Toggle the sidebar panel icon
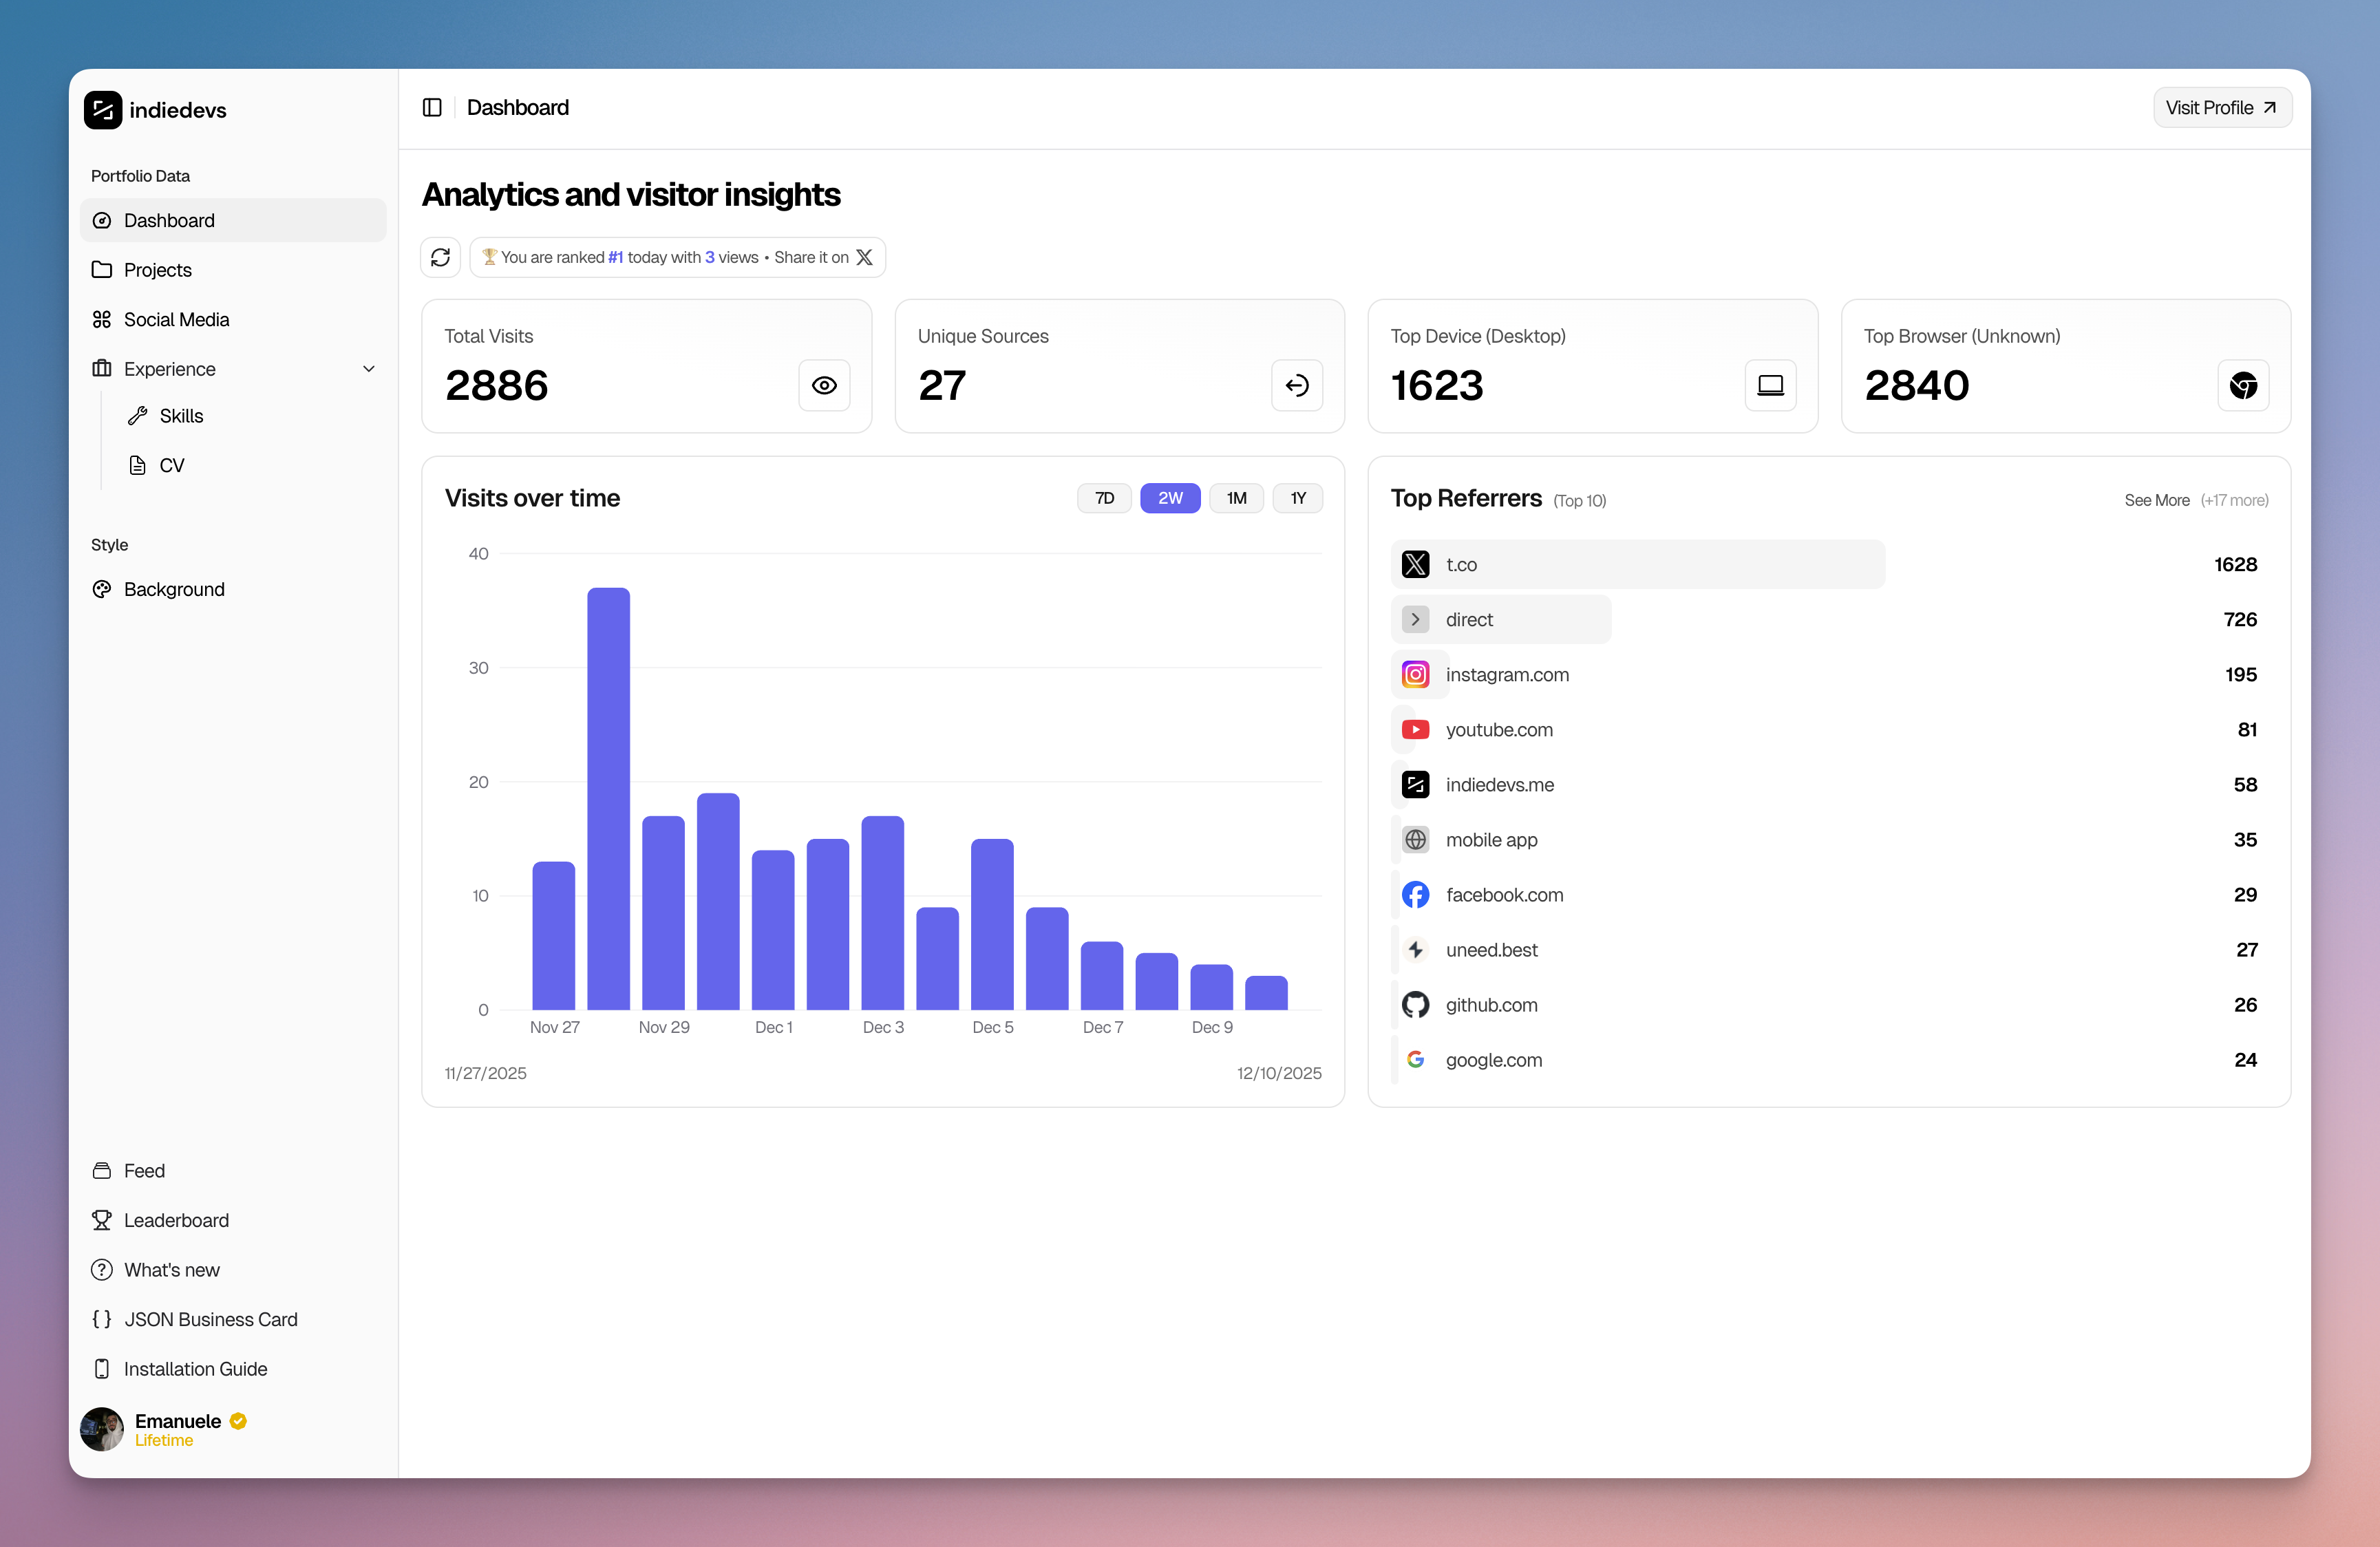 432,107
